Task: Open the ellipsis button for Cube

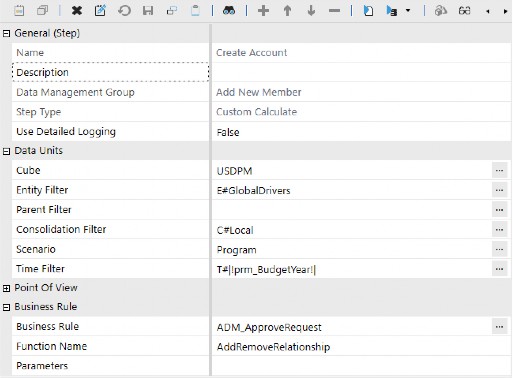Action: pos(499,171)
